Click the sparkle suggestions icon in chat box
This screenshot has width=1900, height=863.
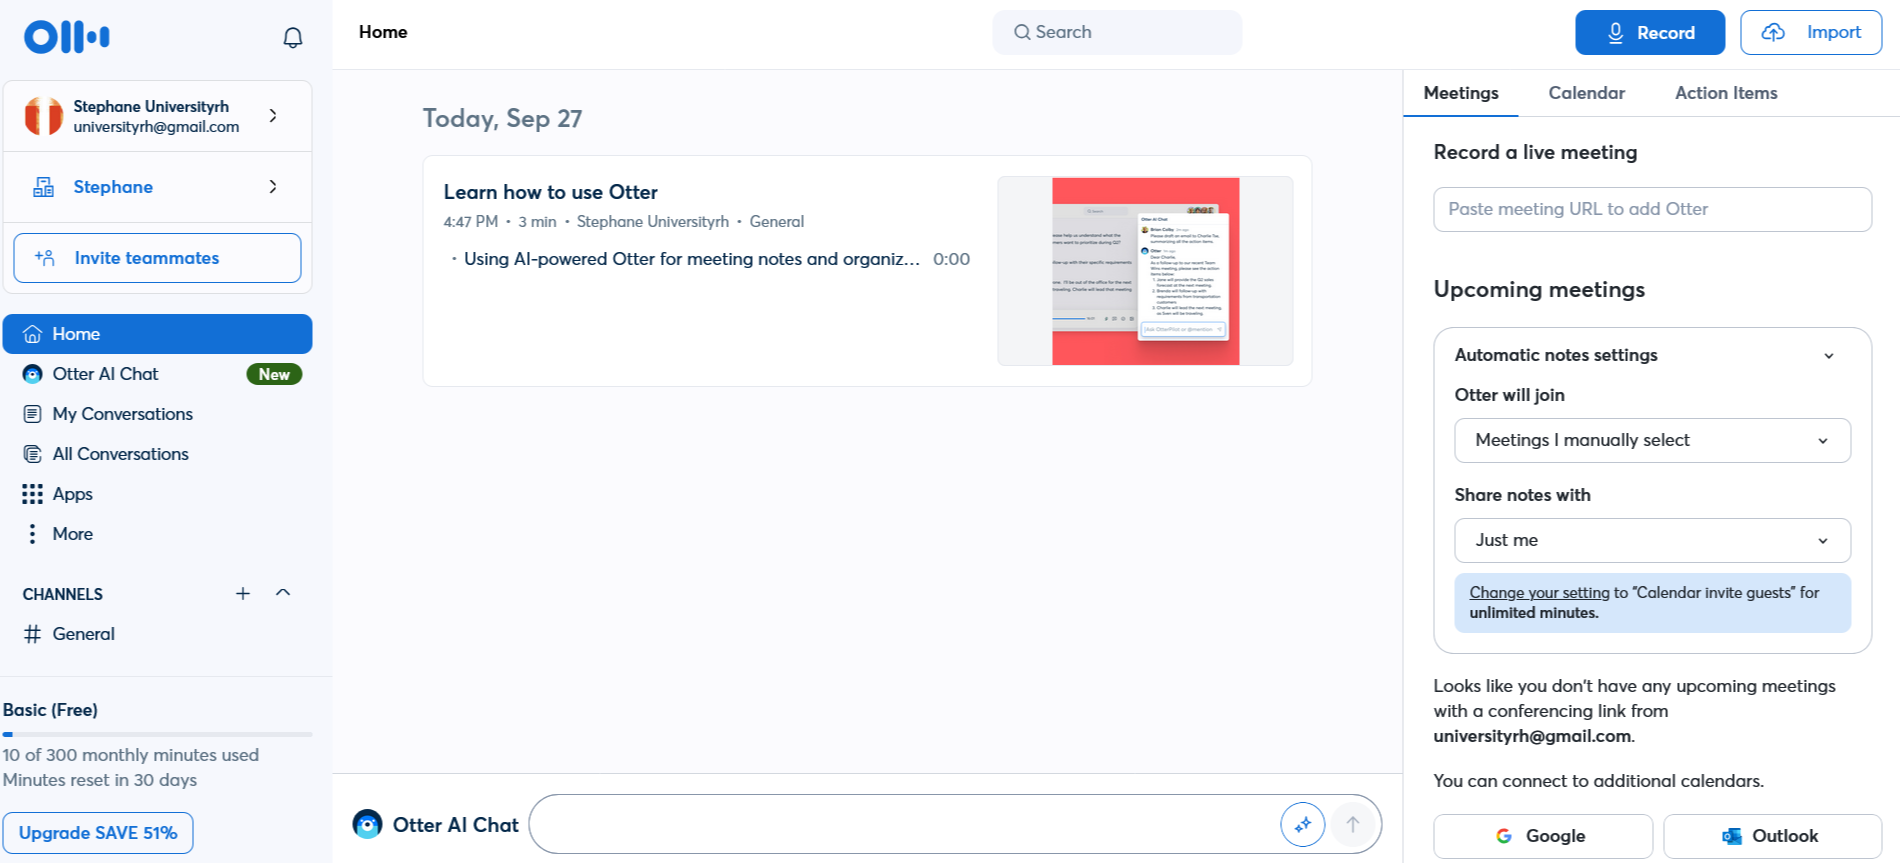point(1303,825)
